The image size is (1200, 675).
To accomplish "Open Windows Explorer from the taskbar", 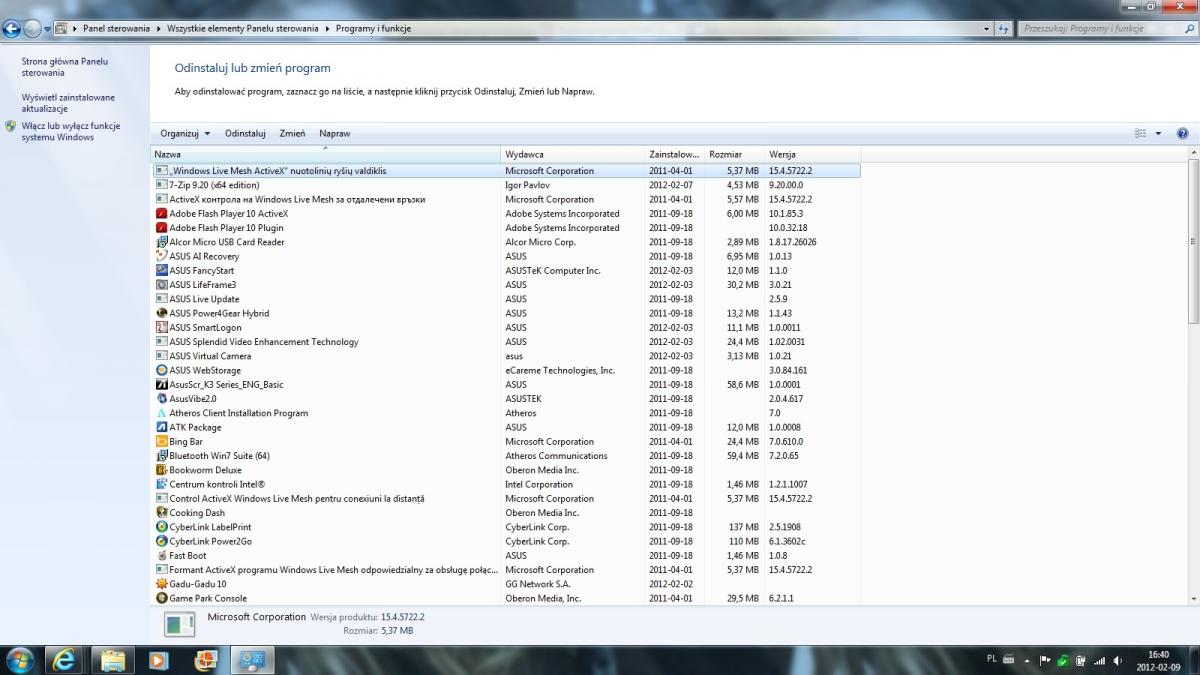I will tap(112, 659).
